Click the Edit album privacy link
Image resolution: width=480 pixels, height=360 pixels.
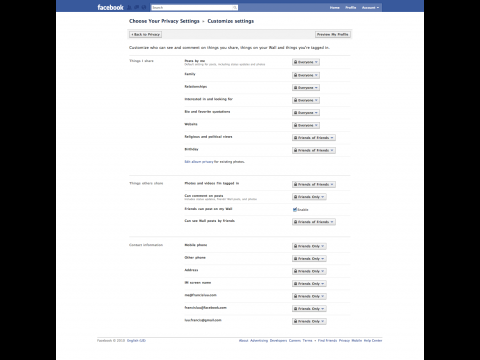click(x=199, y=162)
